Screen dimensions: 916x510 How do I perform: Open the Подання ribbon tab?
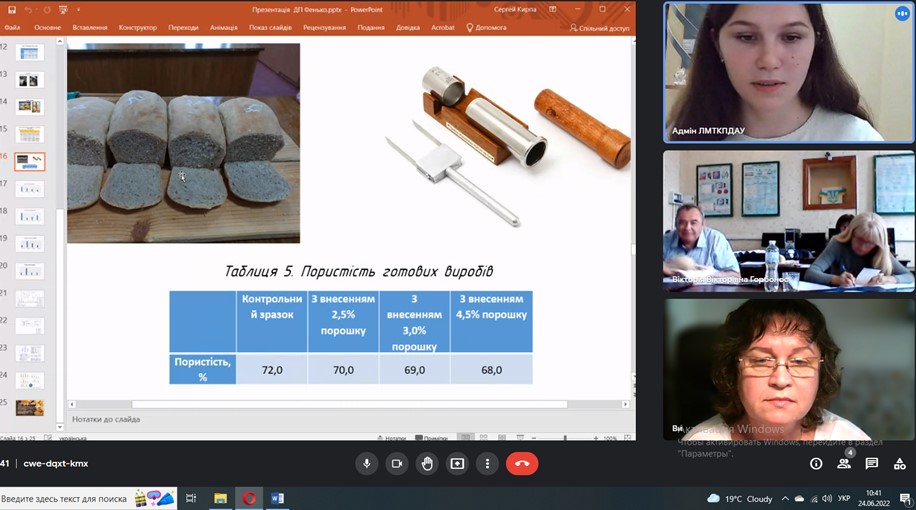(371, 27)
